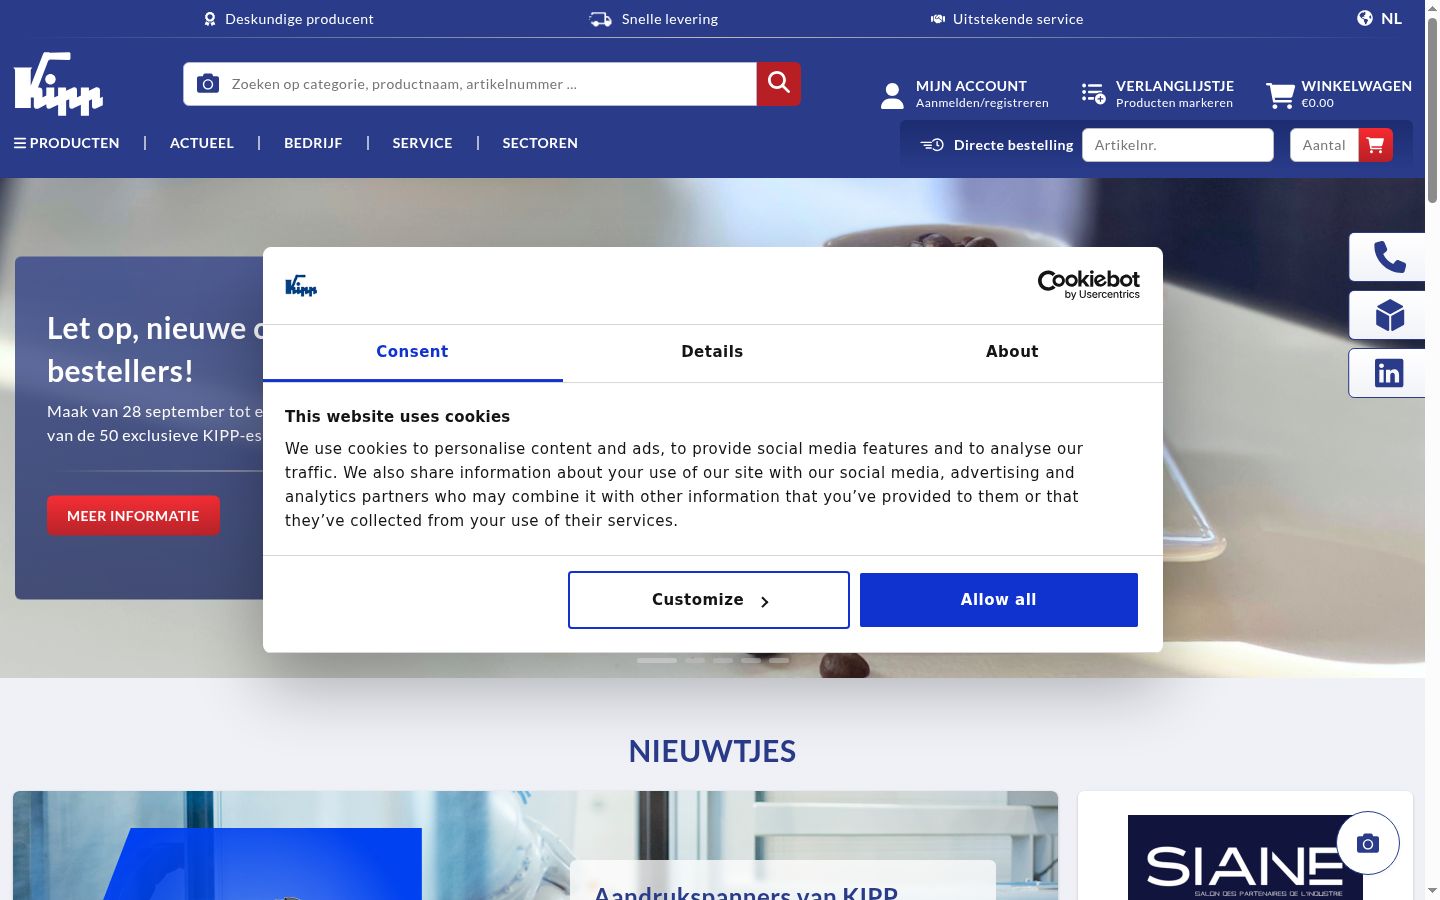
Task: Open the Verlanglijstje wishlist icon
Action: point(1093,94)
